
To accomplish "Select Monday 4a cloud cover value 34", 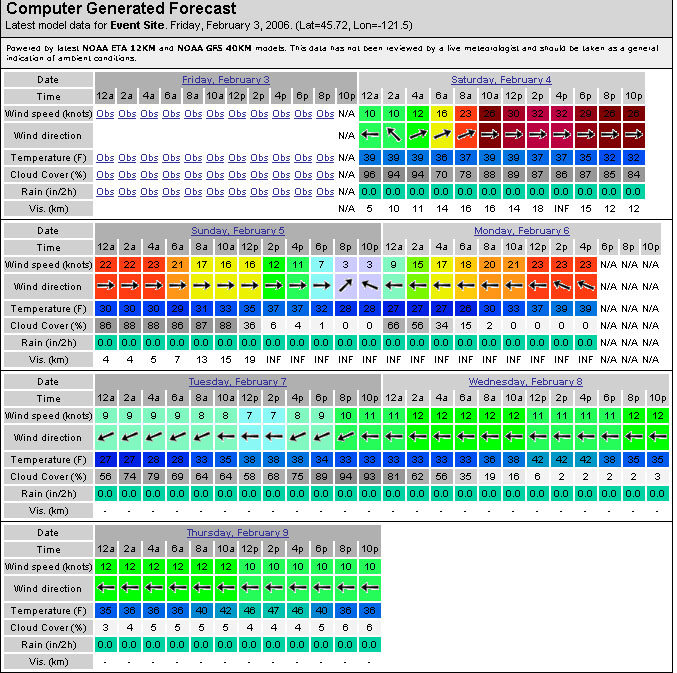I will coord(442,326).
